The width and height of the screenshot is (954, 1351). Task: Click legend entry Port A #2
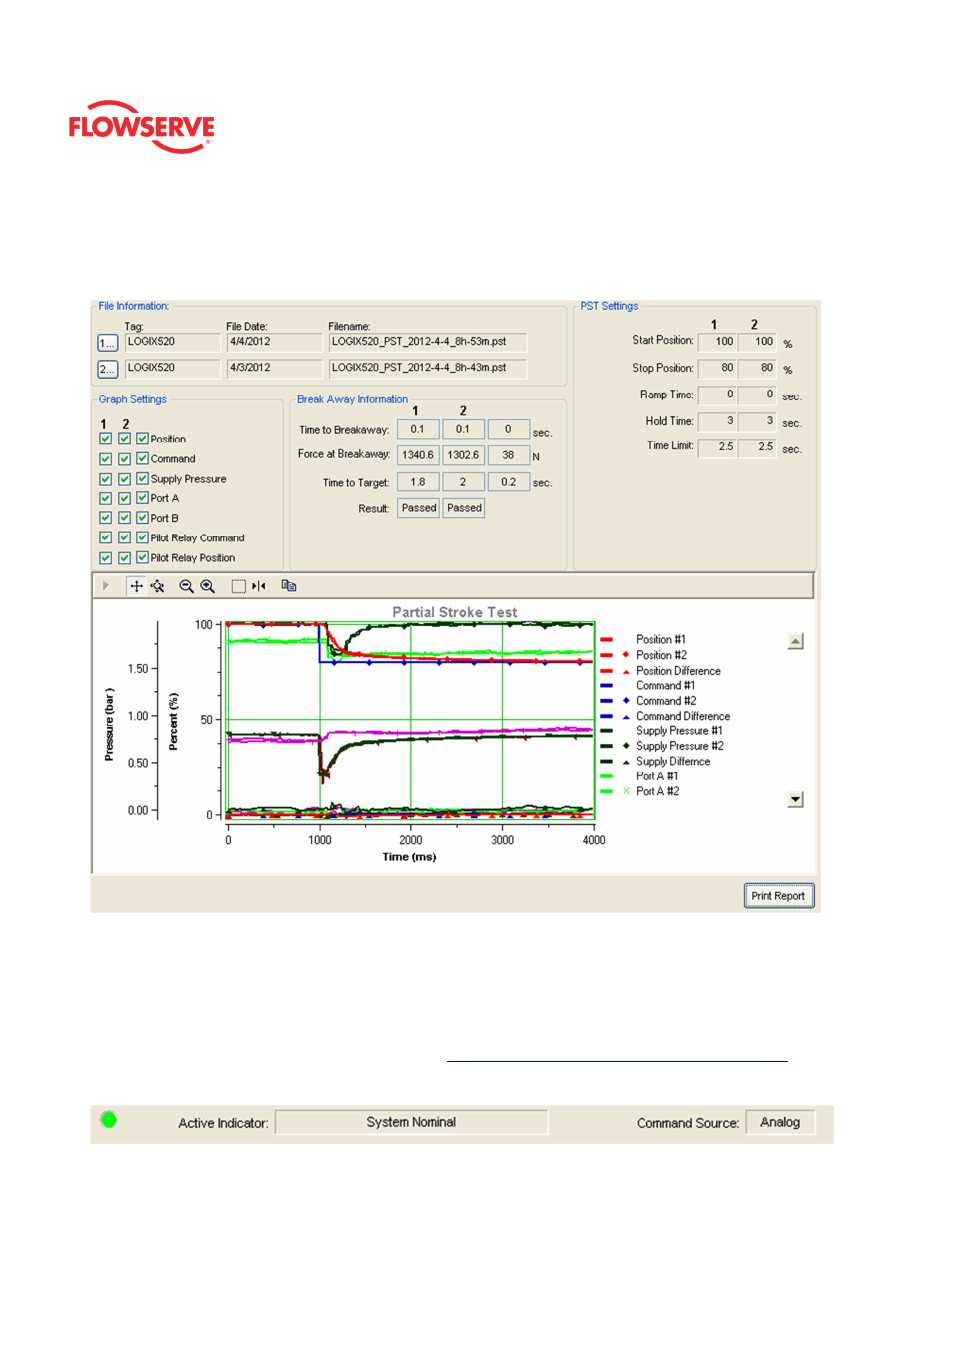tap(657, 791)
